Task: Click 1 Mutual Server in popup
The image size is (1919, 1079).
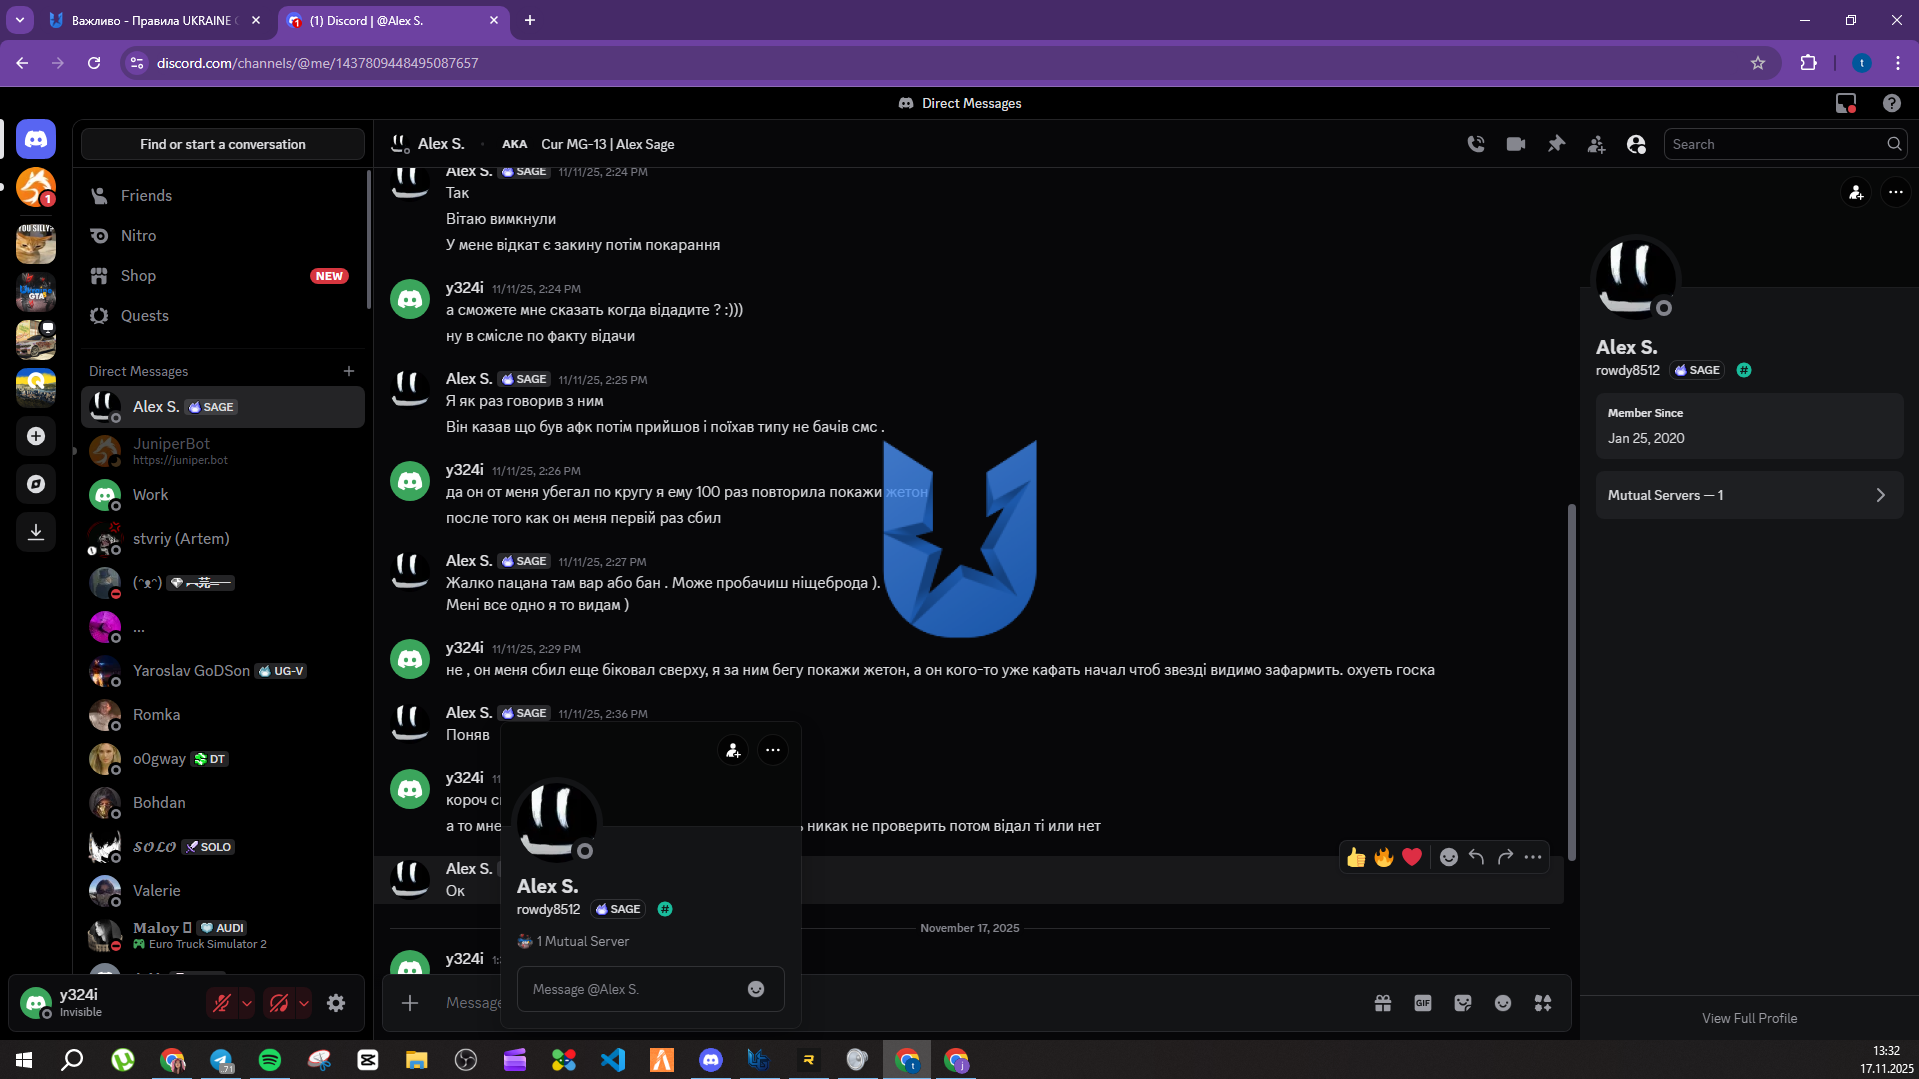Action: 574,941
